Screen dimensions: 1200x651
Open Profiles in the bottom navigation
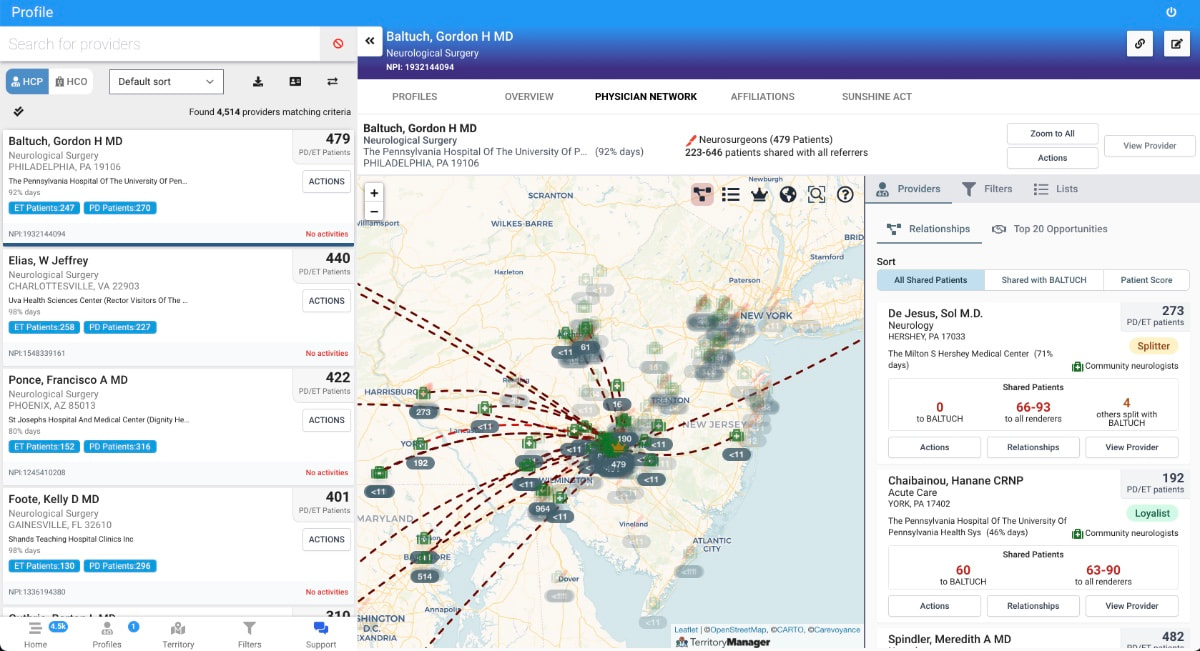(x=107, y=634)
